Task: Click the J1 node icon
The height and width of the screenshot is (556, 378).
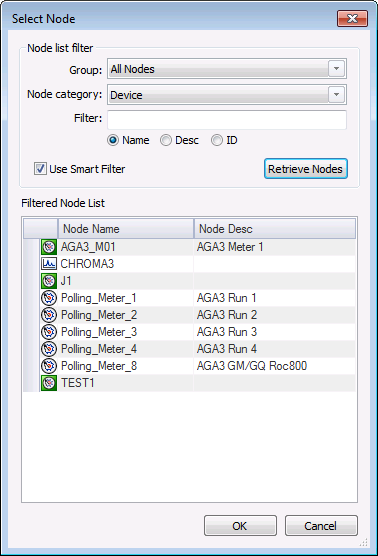Action: coord(49,281)
